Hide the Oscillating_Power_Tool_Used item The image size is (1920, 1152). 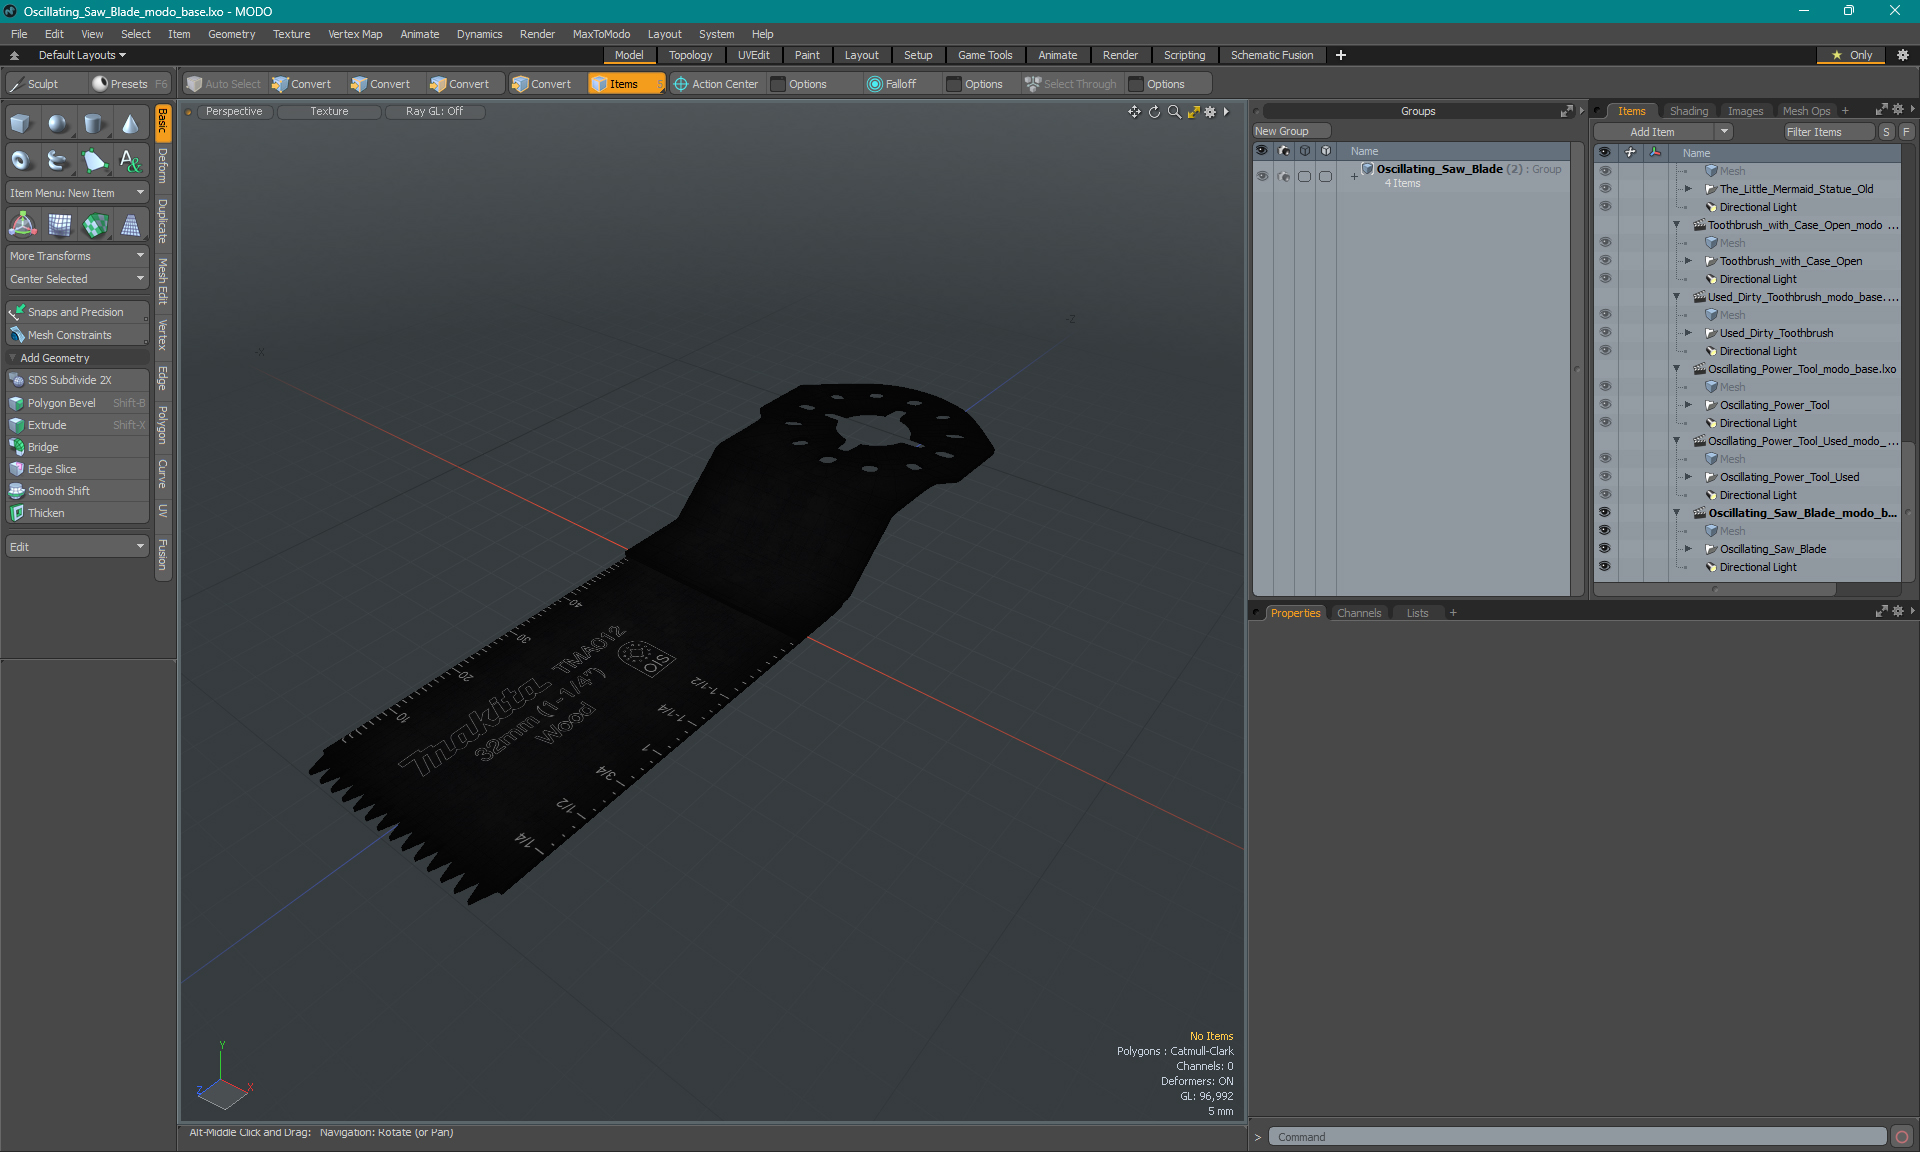pyautogui.click(x=1605, y=477)
